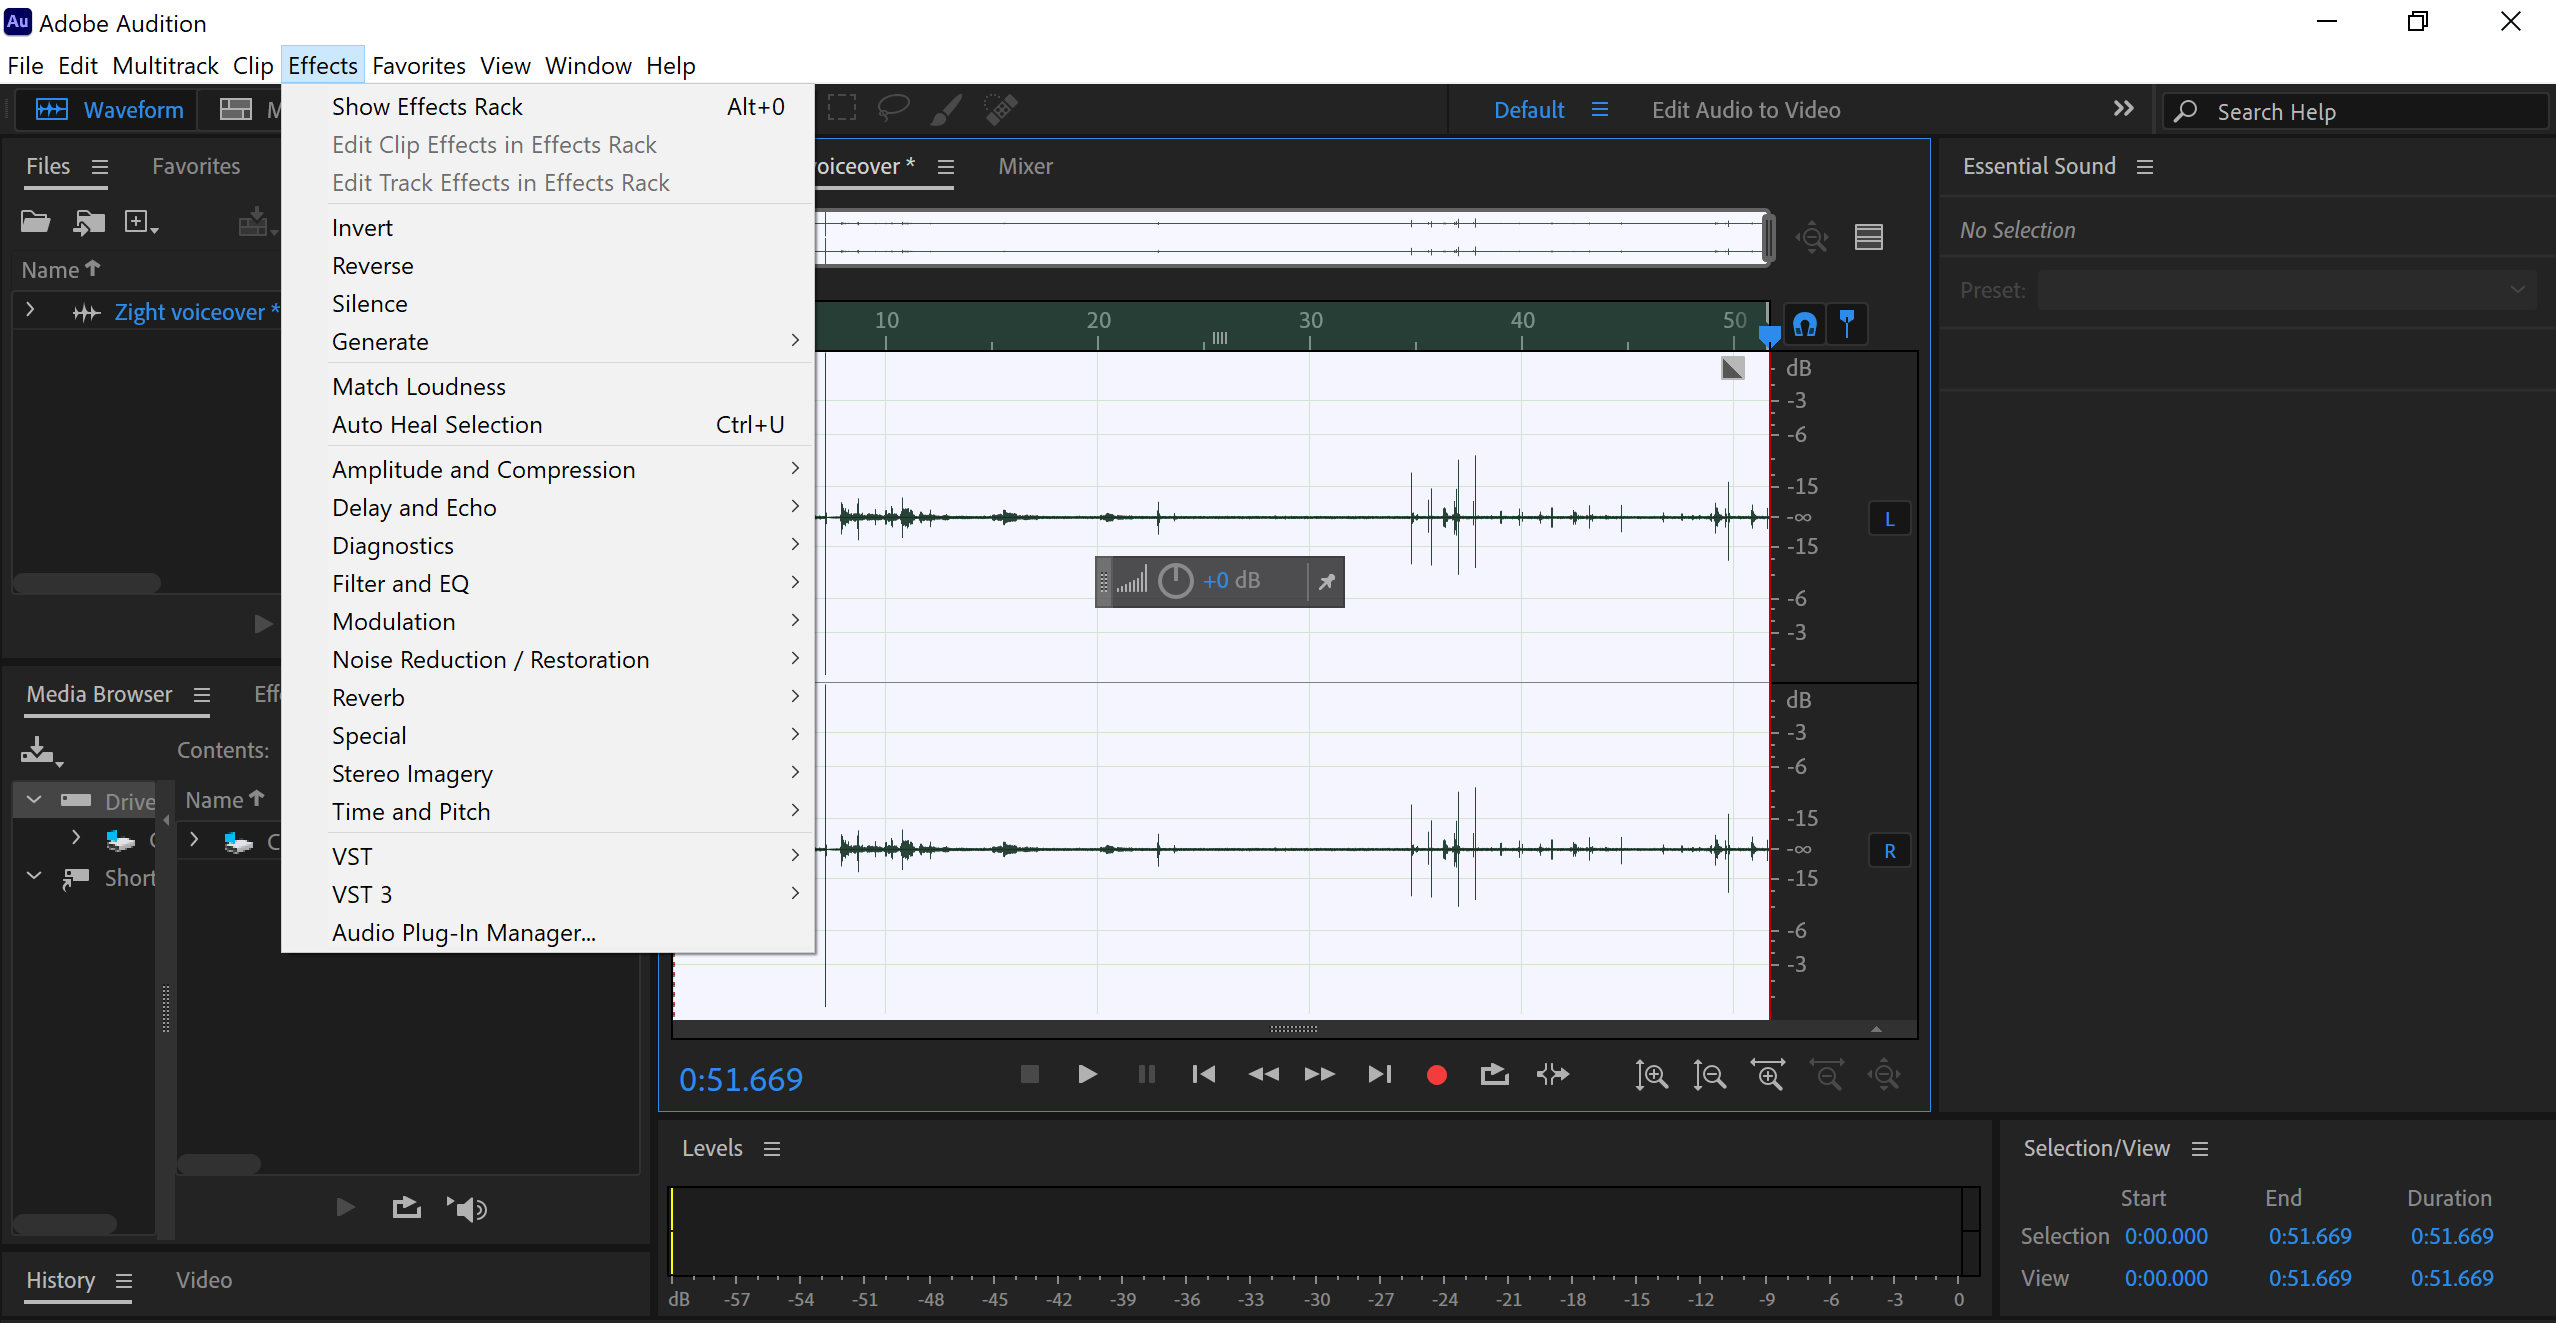Toggle the left channel L button
This screenshot has height=1323, width=2556.
[1889, 519]
